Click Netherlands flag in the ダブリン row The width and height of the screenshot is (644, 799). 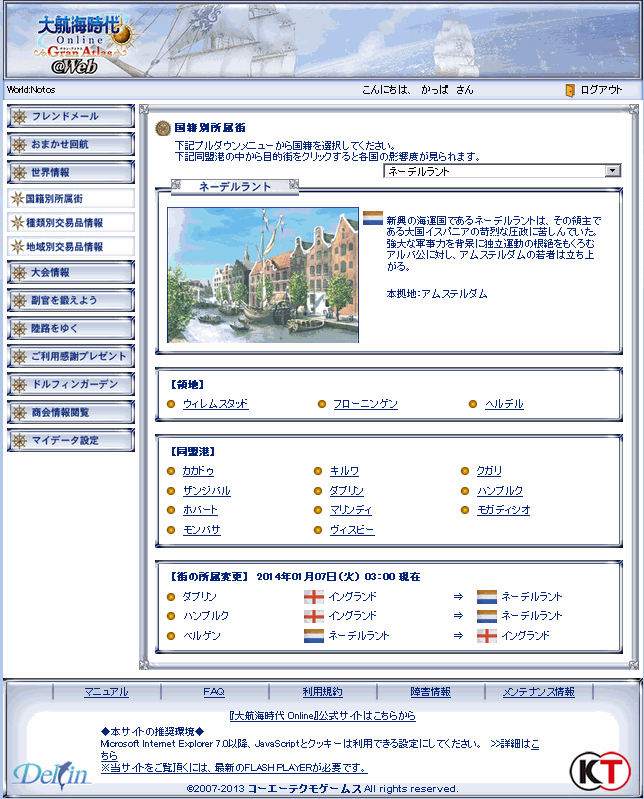point(487,597)
